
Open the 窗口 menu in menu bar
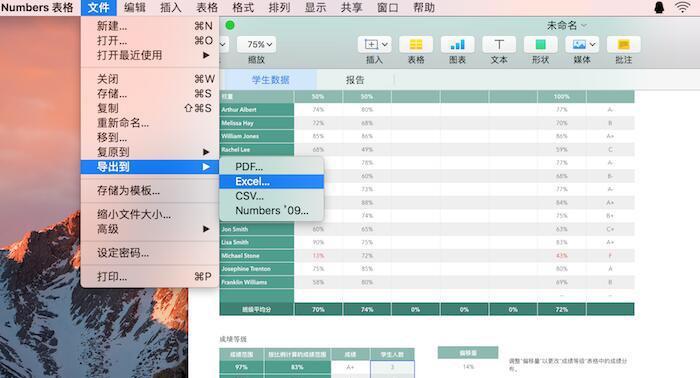388,8
